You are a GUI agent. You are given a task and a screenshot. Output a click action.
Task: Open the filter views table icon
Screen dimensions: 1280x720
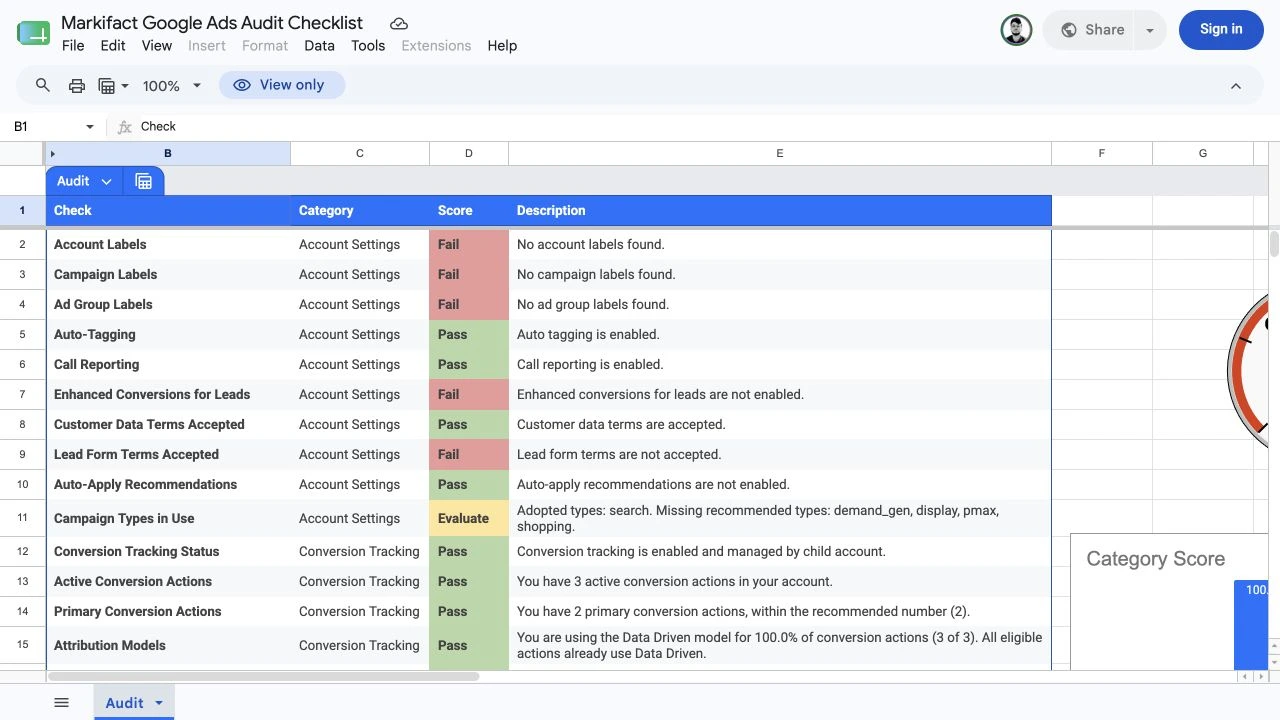pos(107,86)
